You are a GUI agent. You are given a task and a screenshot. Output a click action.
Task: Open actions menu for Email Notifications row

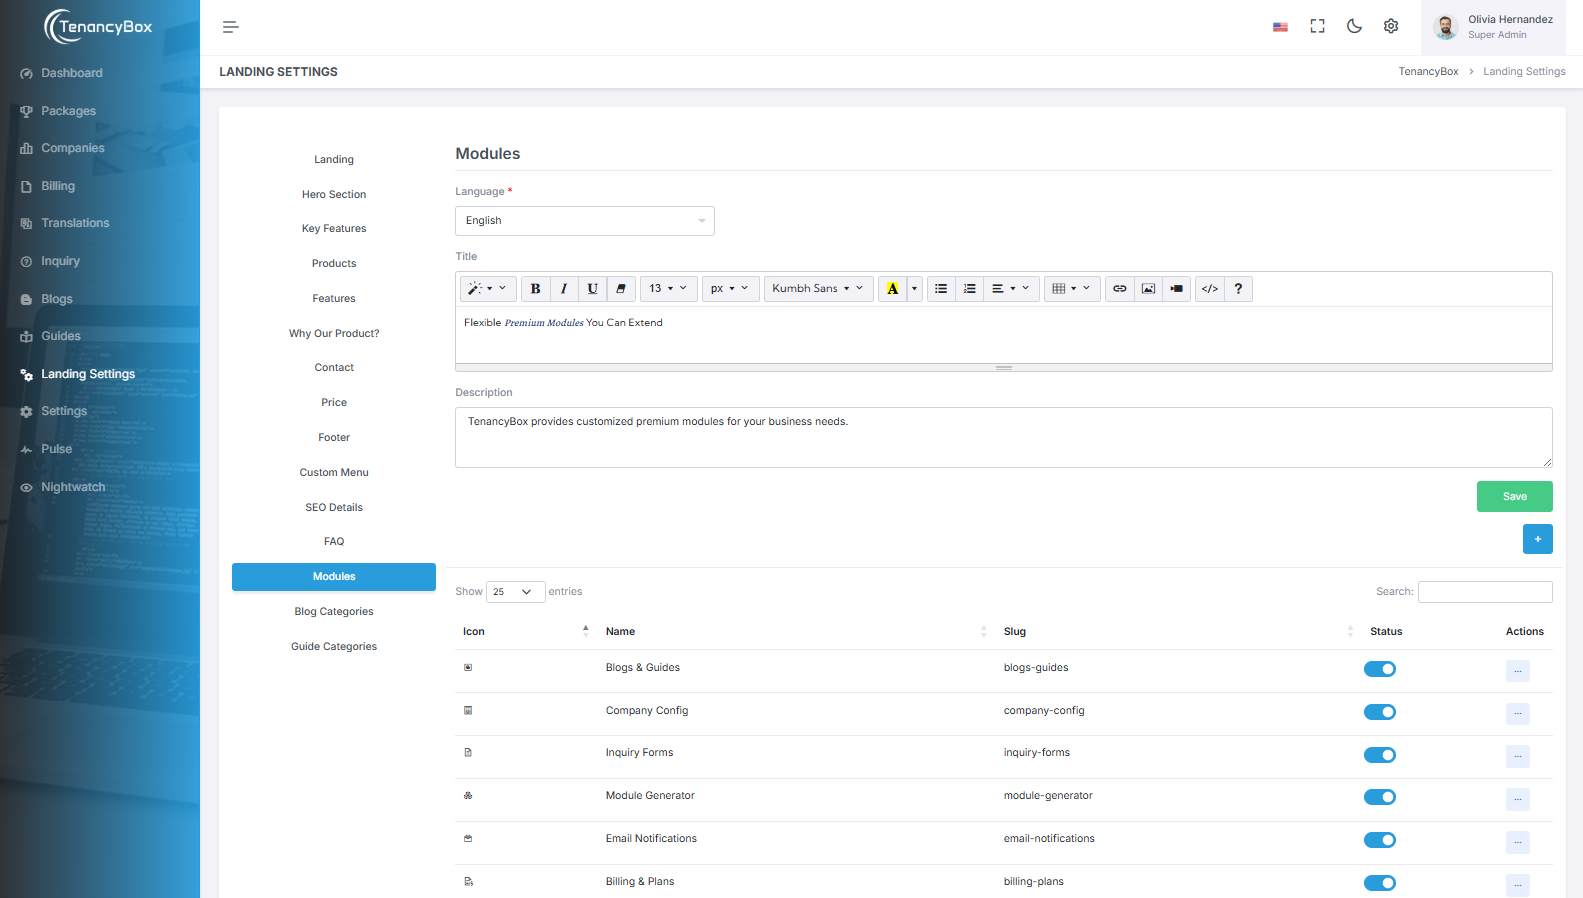[x=1518, y=842]
